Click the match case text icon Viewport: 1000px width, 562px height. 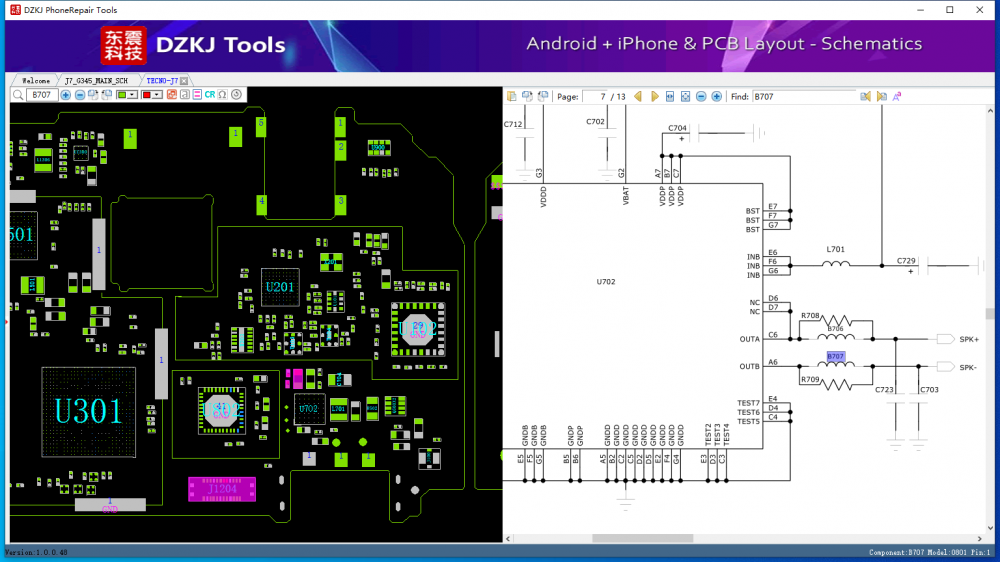click(897, 96)
